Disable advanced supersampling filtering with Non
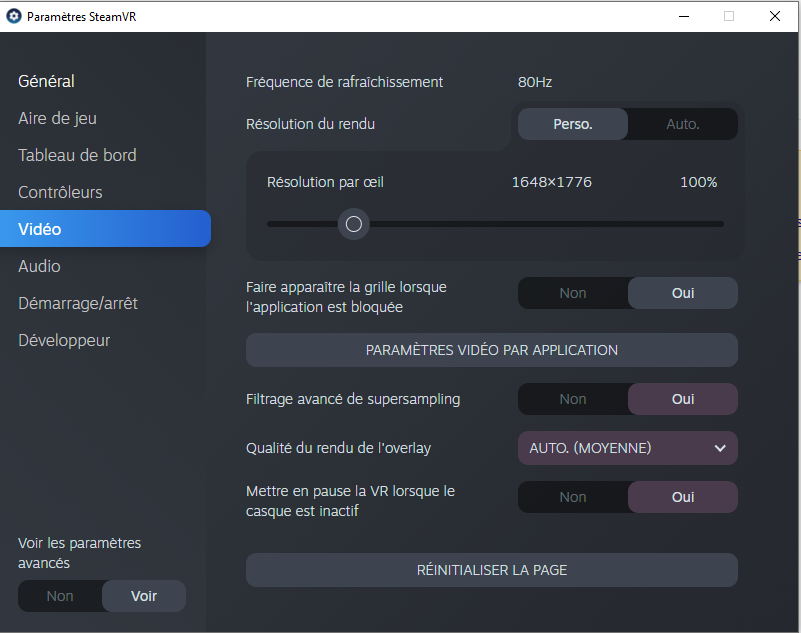 pos(573,399)
